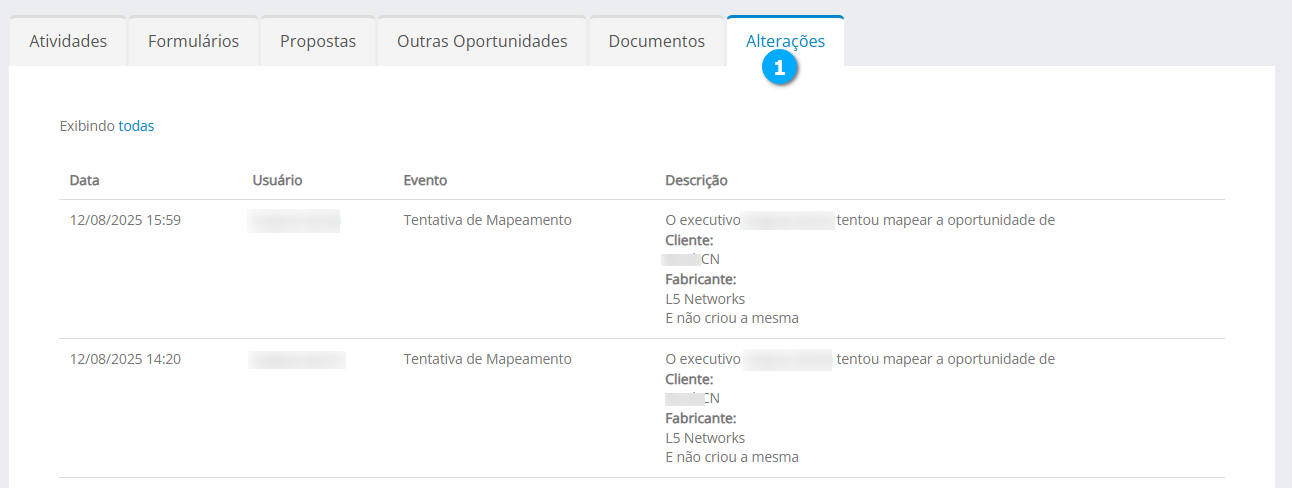Click the blurred user in 15:59 row
This screenshot has width=1292, height=488.
(294, 221)
